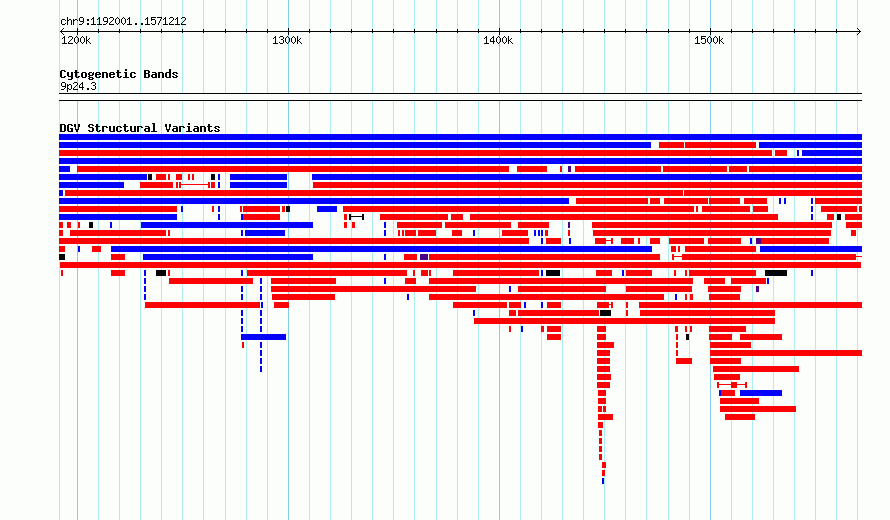Viewport: 890px width, 520px height.
Task: Select wide black bar near 1530k
Action: click(776, 273)
